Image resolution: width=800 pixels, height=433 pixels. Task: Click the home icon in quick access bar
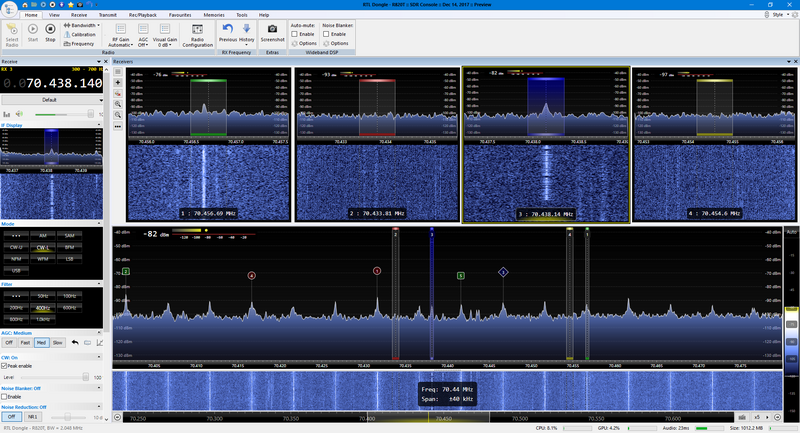24,5
